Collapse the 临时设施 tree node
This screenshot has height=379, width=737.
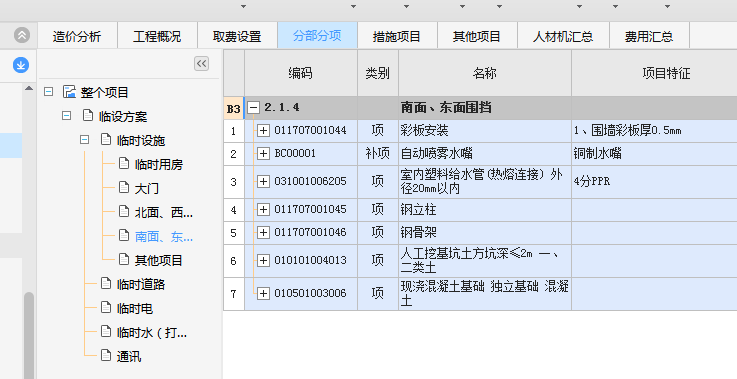84,140
